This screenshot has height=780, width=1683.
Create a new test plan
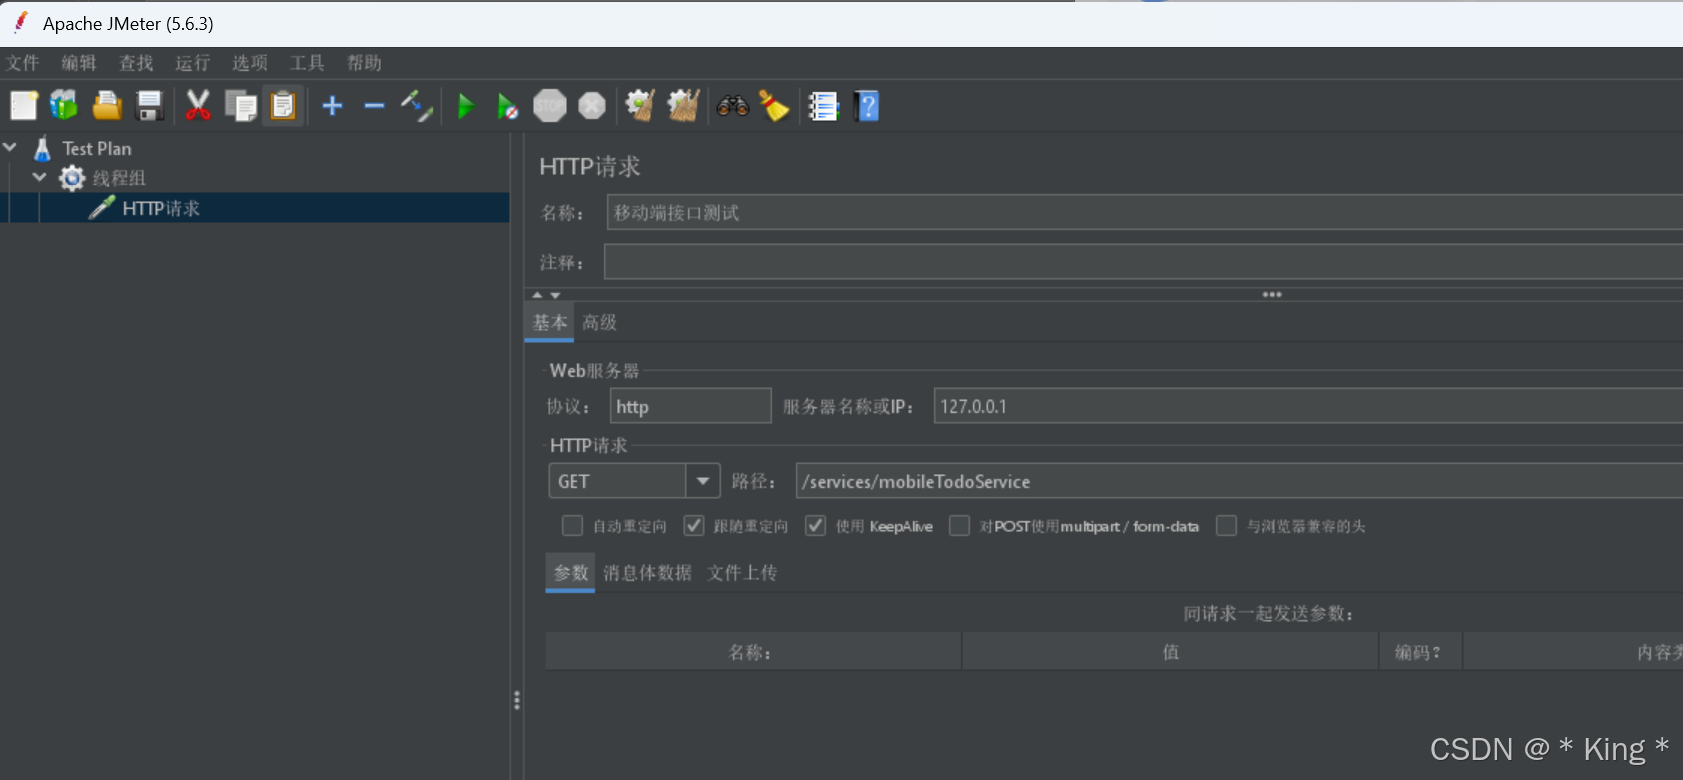click(24, 105)
